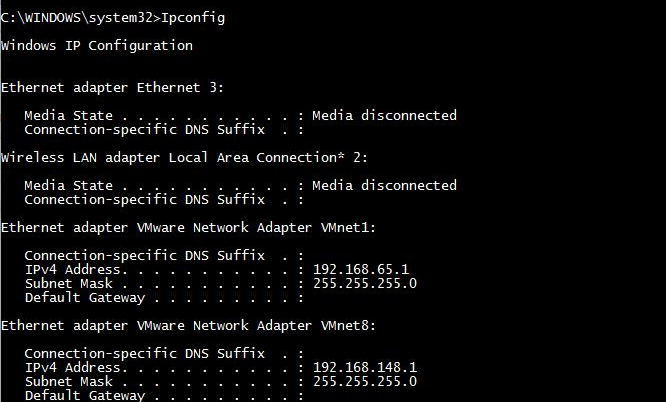Click the VMnet8 subnet mask value
Viewport: 666px width, 402px height.
[365, 382]
